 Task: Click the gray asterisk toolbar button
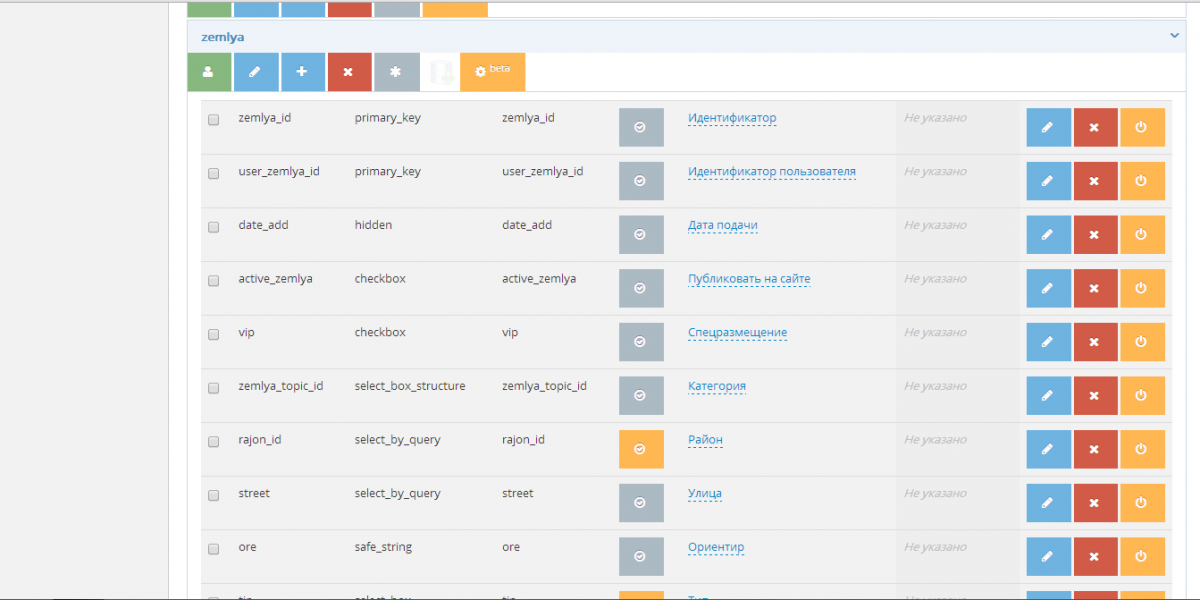tap(396, 72)
